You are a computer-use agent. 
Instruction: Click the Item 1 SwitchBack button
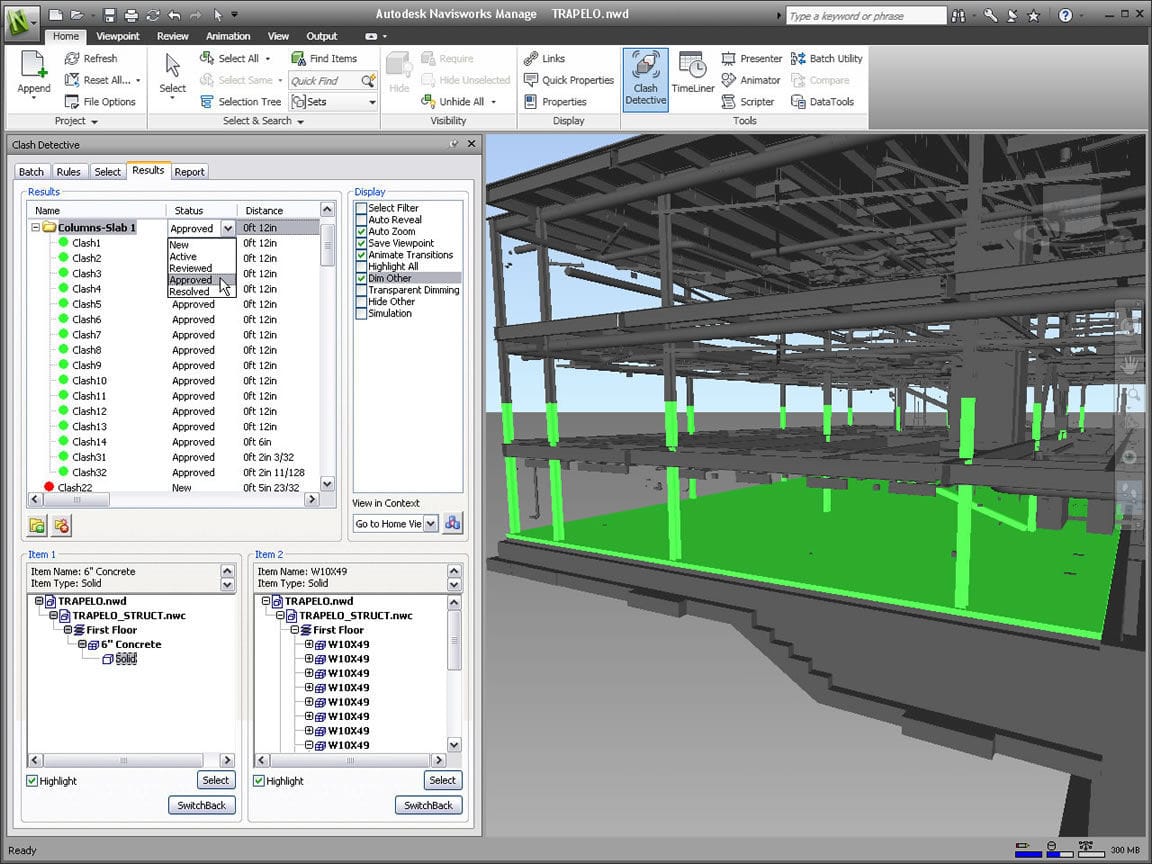[202, 805]
